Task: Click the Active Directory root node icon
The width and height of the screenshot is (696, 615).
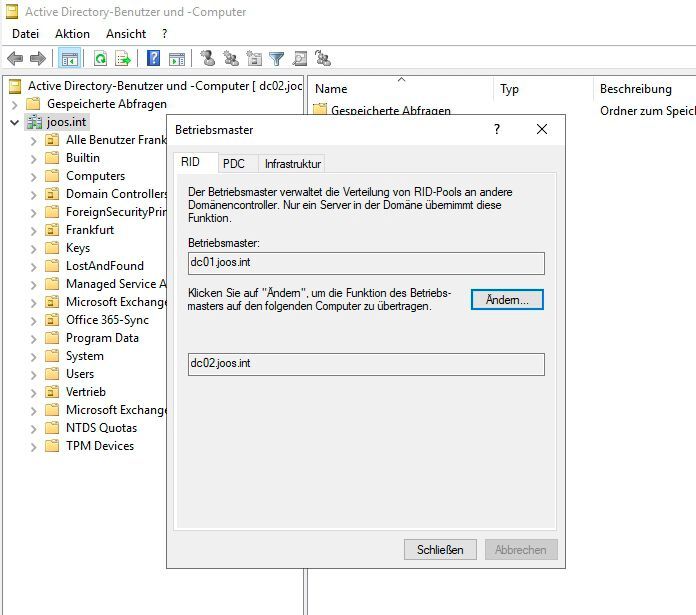Action: coord(15,86)
